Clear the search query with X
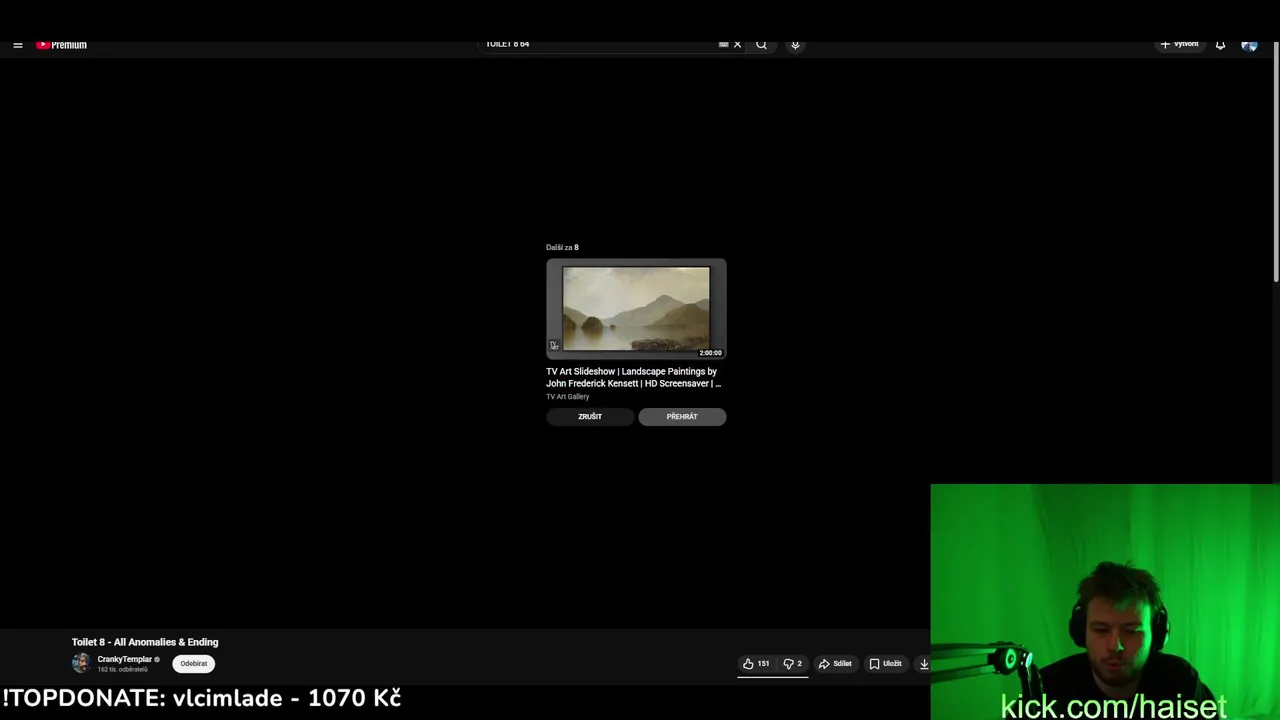This screenshot has width=1280, height=720. 738,44
